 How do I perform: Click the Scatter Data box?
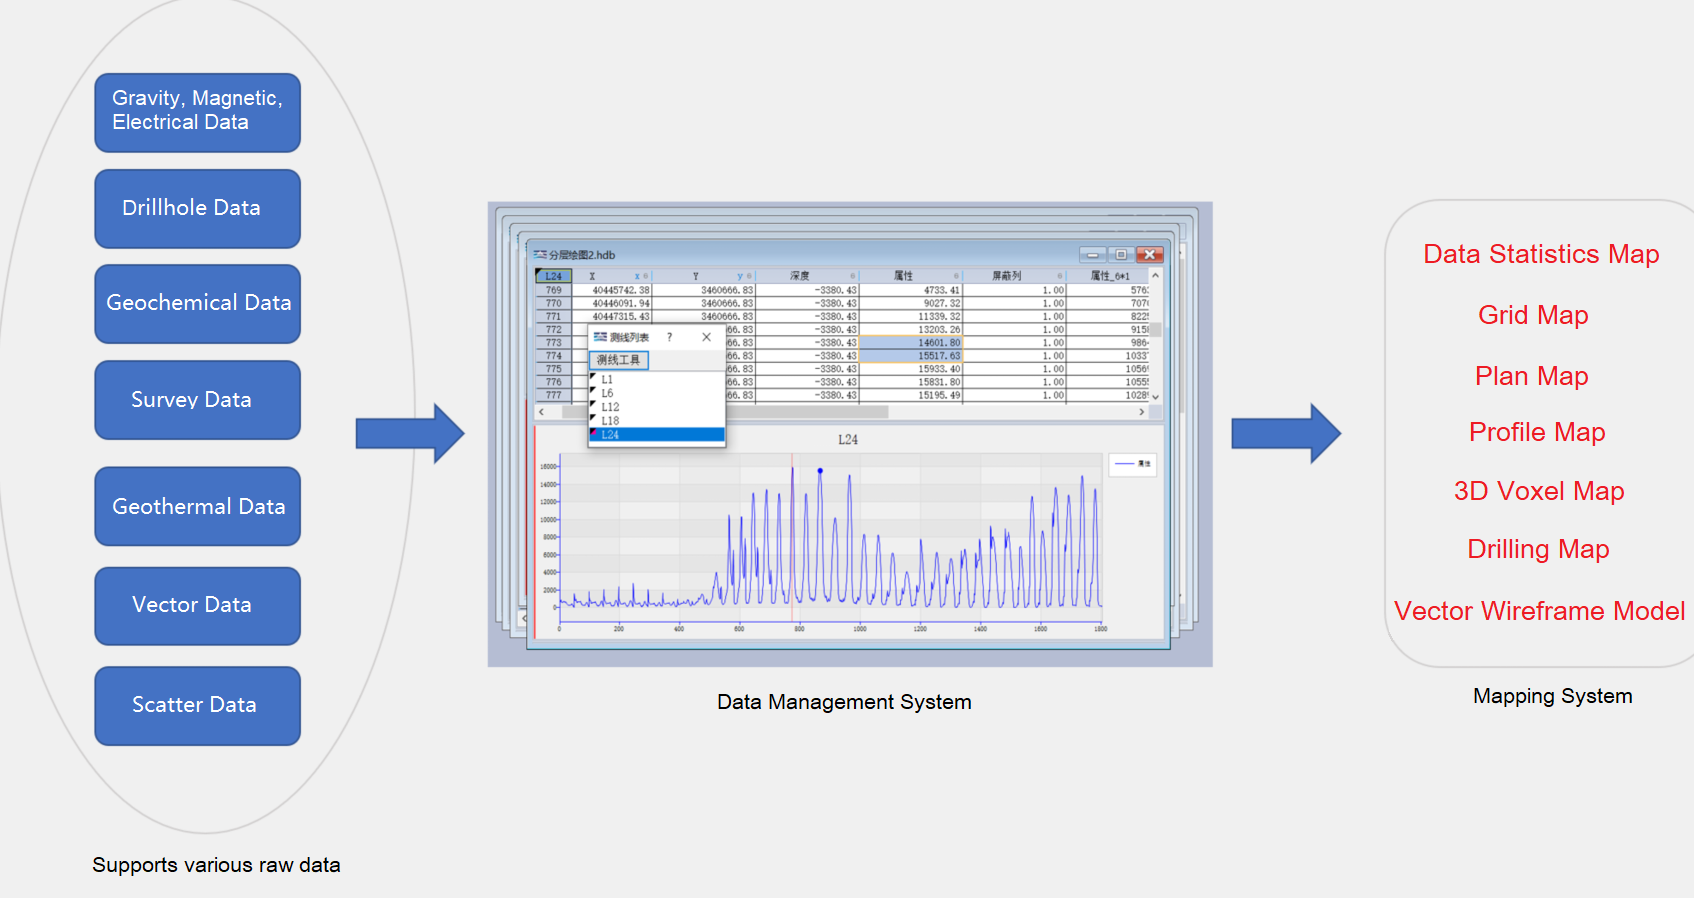pyautogui.click(x=198, y=706)
